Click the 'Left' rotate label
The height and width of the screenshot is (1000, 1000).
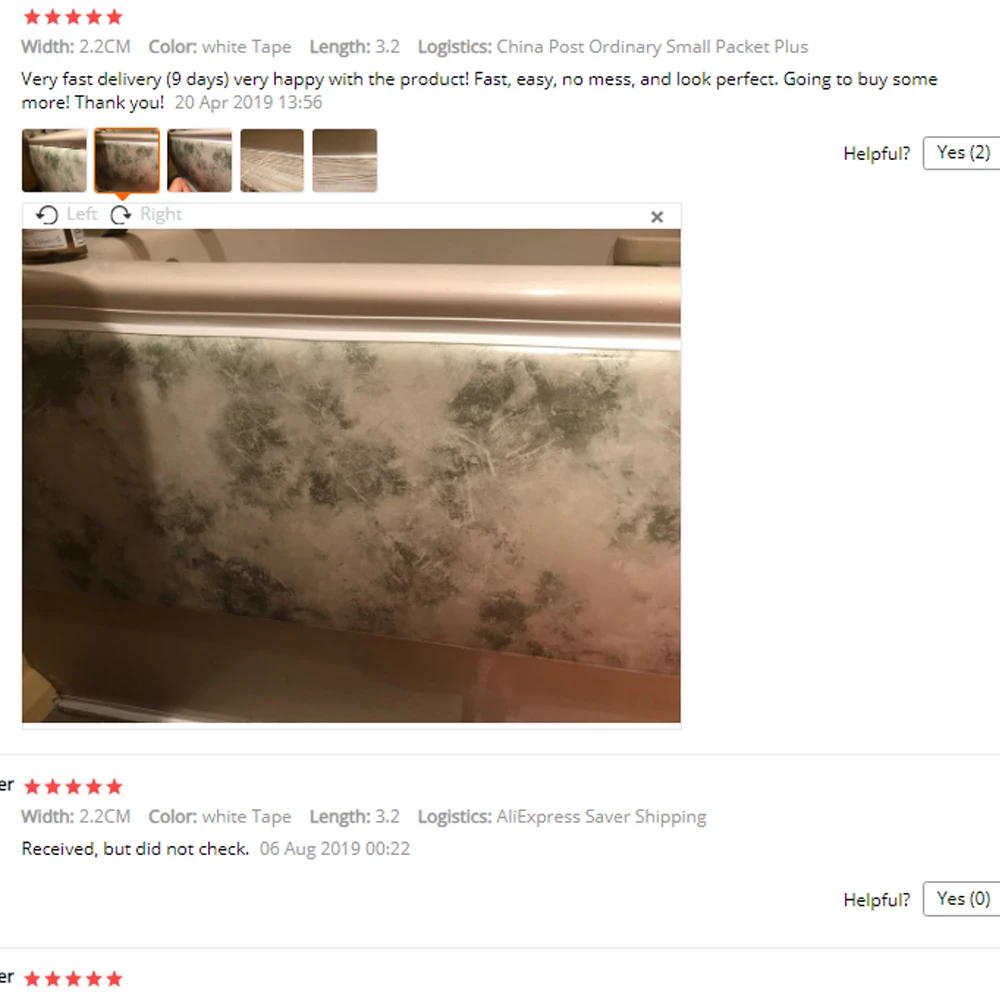pos(82,214)
